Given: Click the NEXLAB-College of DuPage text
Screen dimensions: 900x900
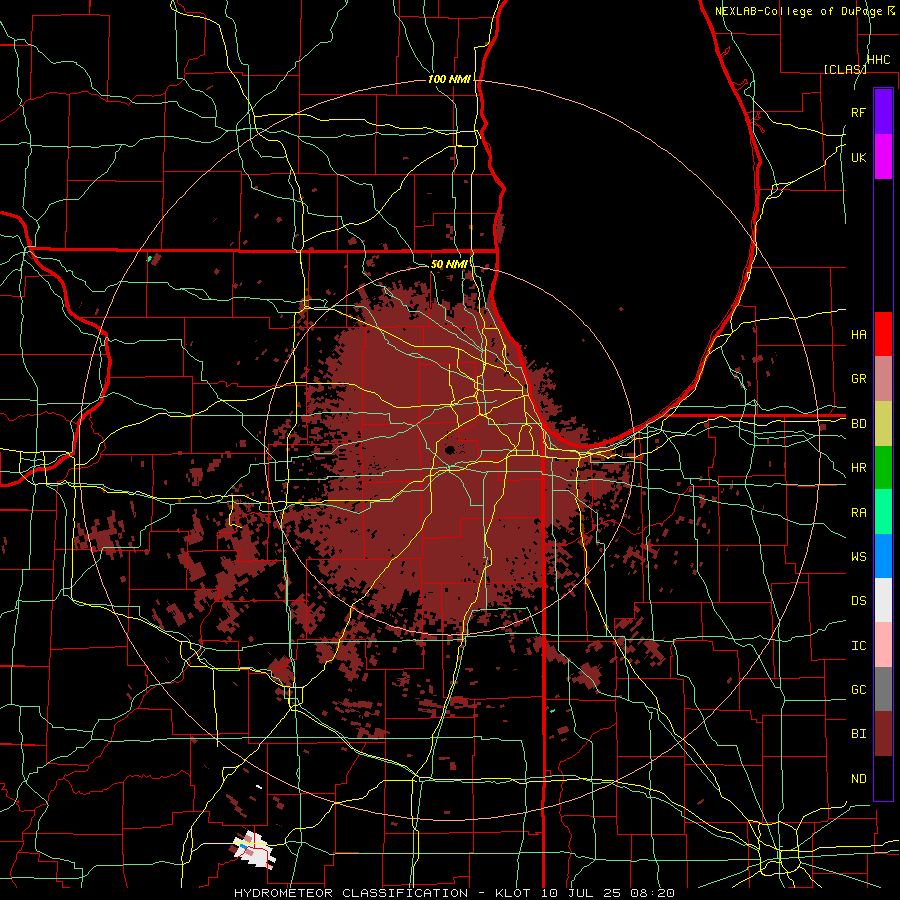Looking at the screenshot, I should click(x=798, y=11).
